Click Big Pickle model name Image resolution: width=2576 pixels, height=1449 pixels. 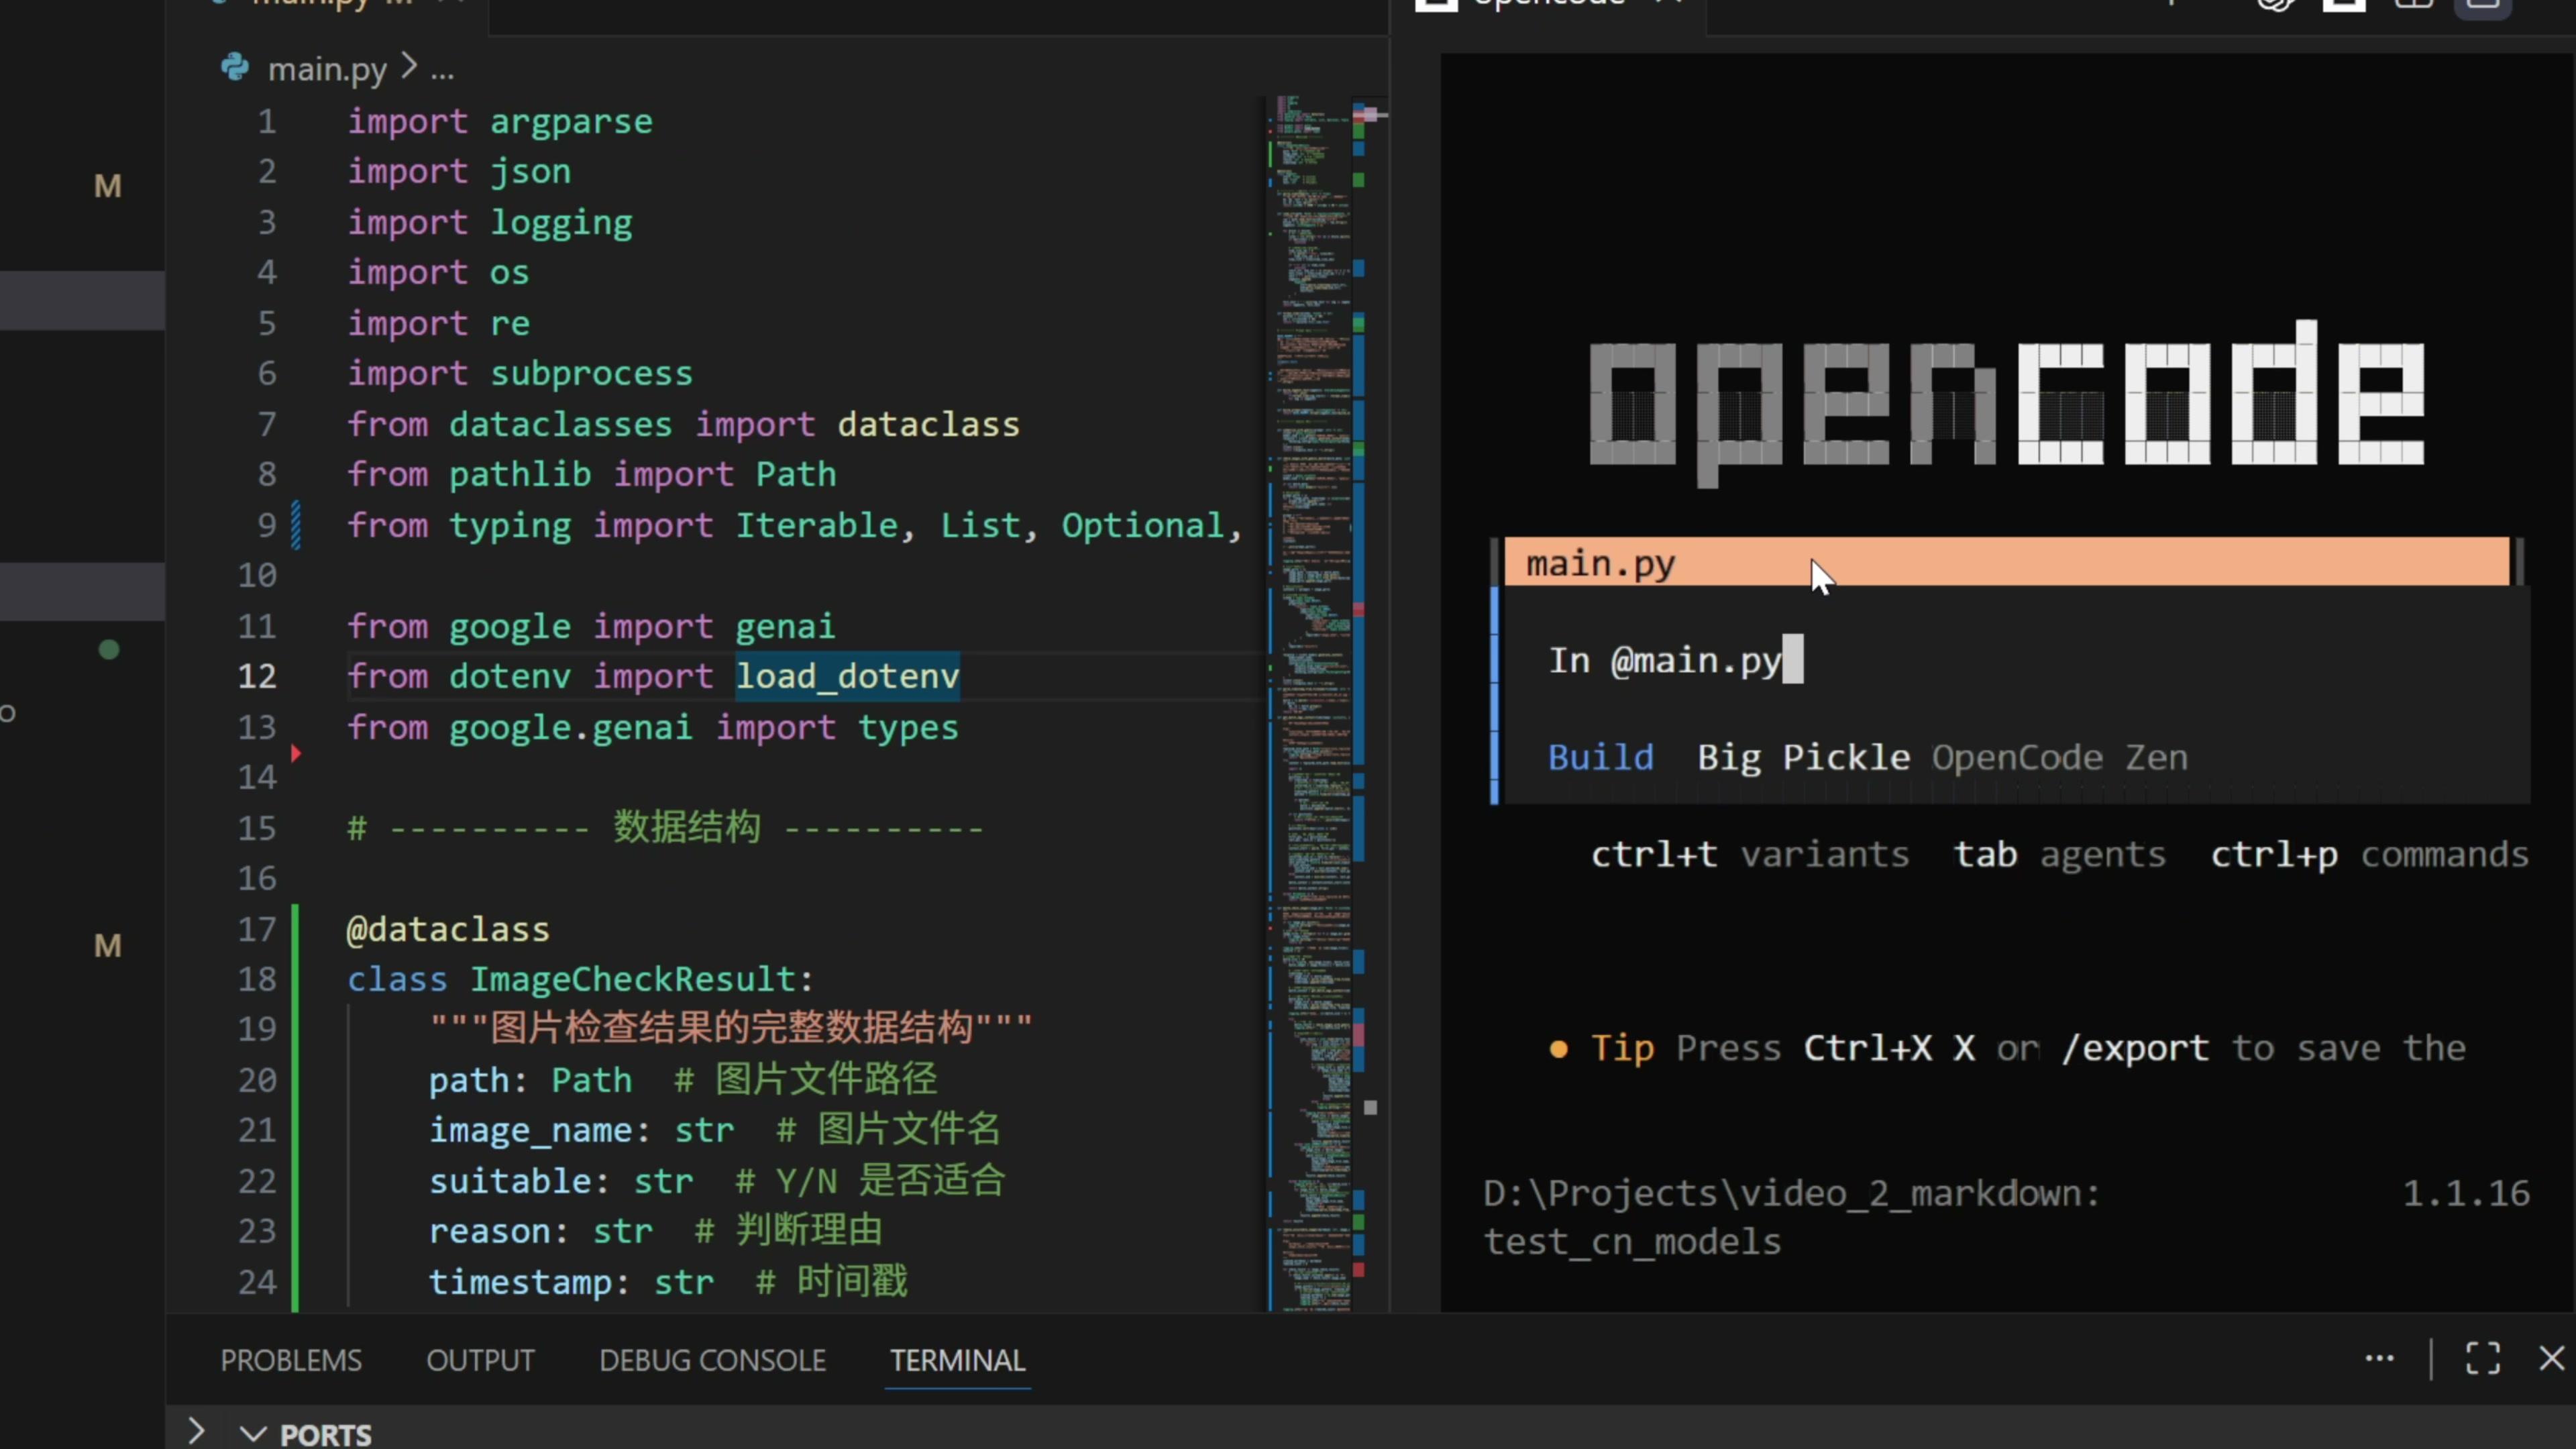[x=1803, y=757]
